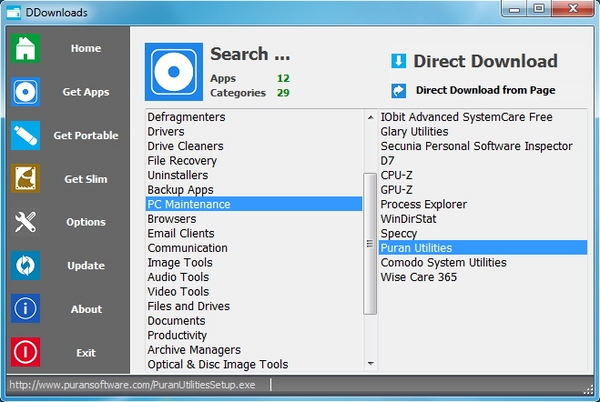Click the Update circular arrows icon
The height and width of the screenshot is (402, 600).
tap(25, 265)
